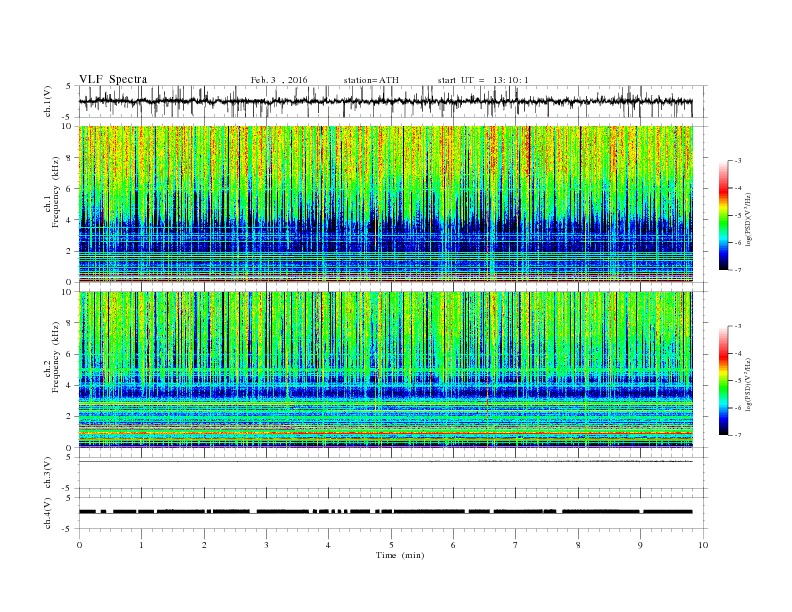Image resolution: width=792 pixels, height=612 pixels.
Task: Click time axis tick label '7'
Action: [x=516, y=545]
